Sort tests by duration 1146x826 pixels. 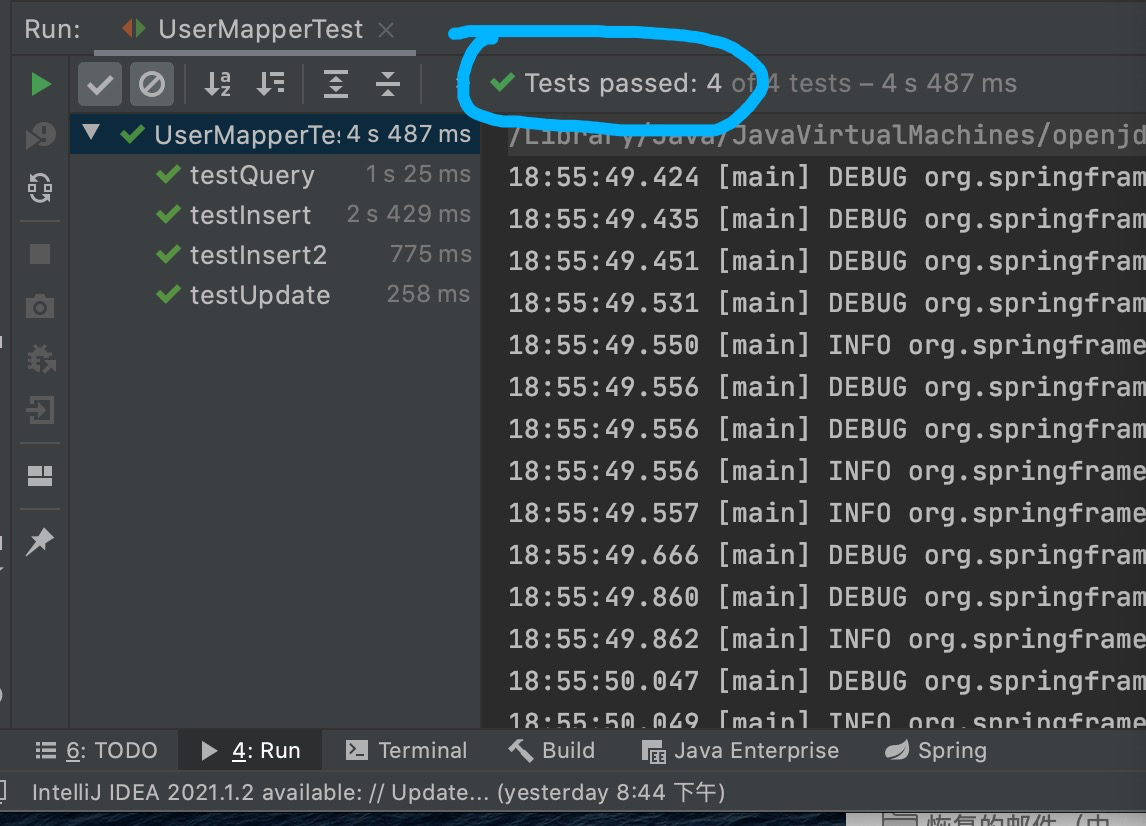(x=270, y=84)
